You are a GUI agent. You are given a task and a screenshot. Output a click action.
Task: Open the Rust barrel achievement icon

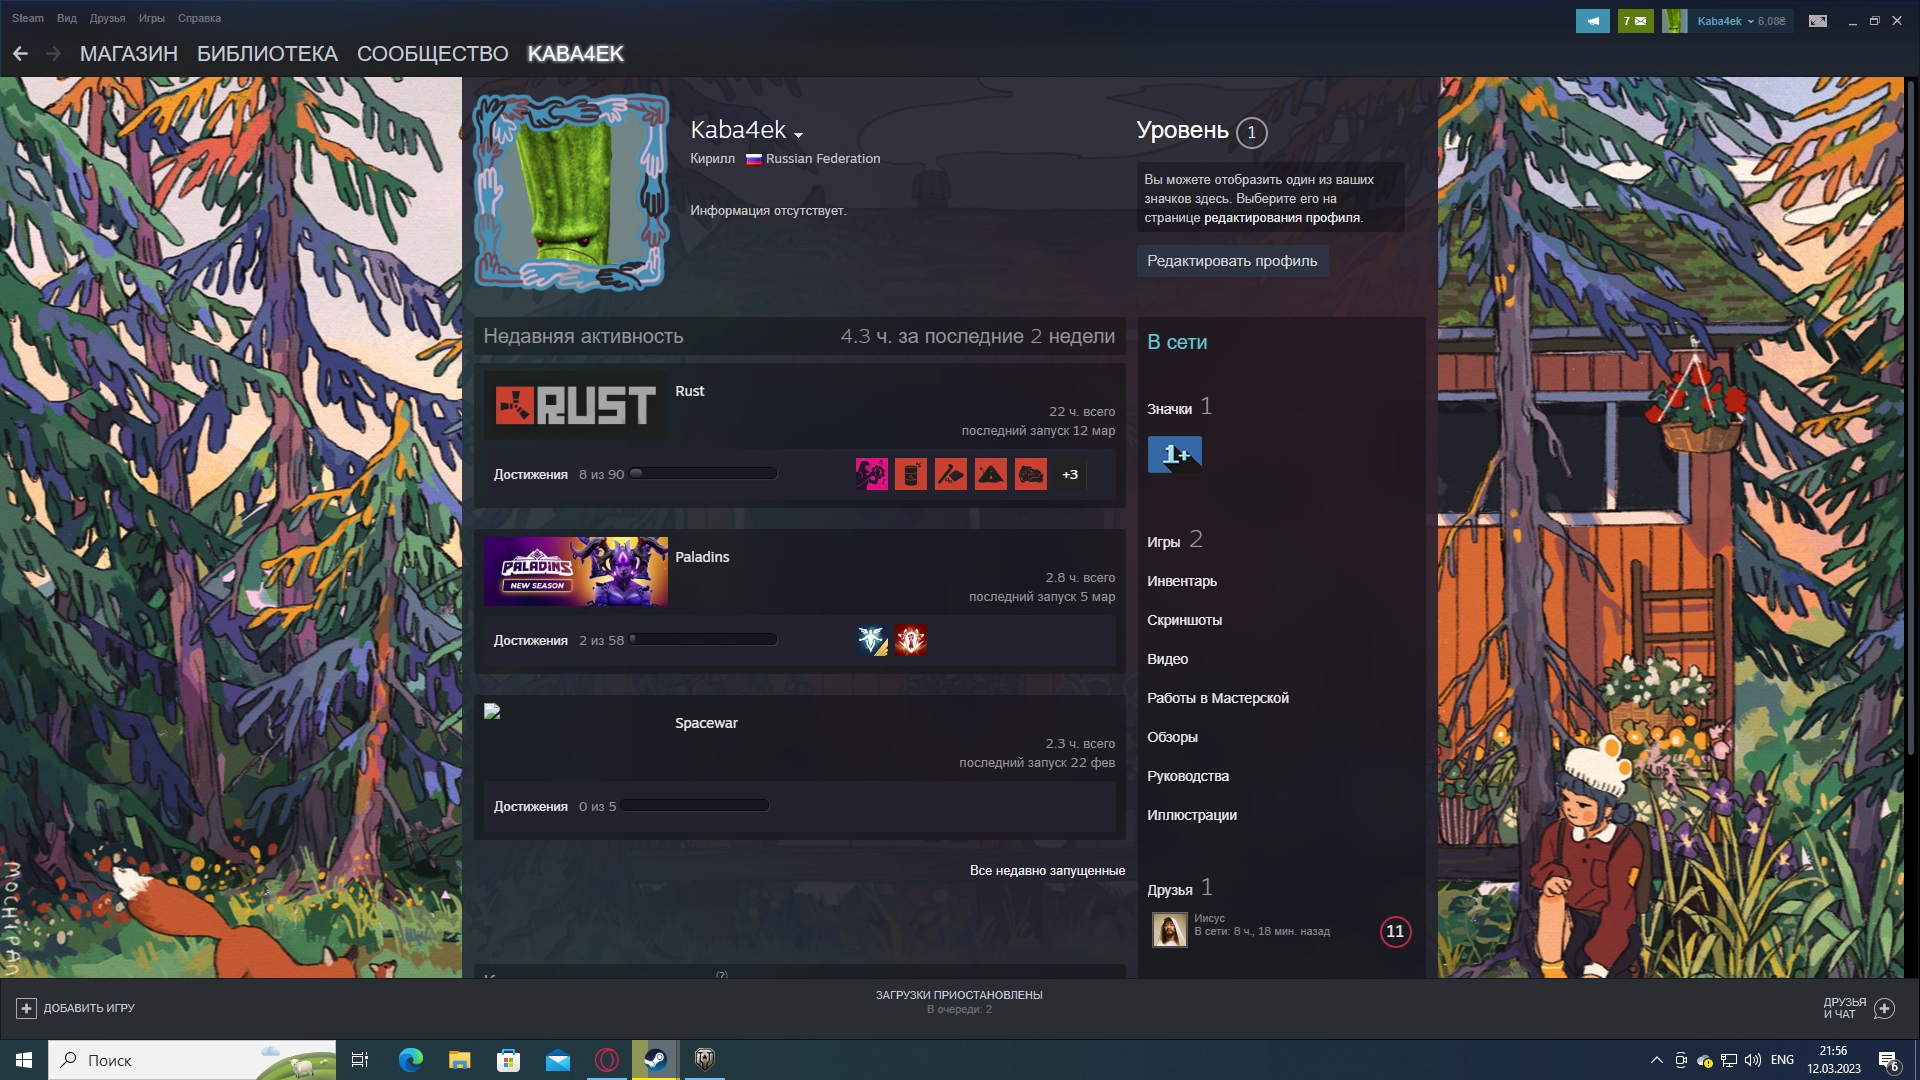point(911,474)
